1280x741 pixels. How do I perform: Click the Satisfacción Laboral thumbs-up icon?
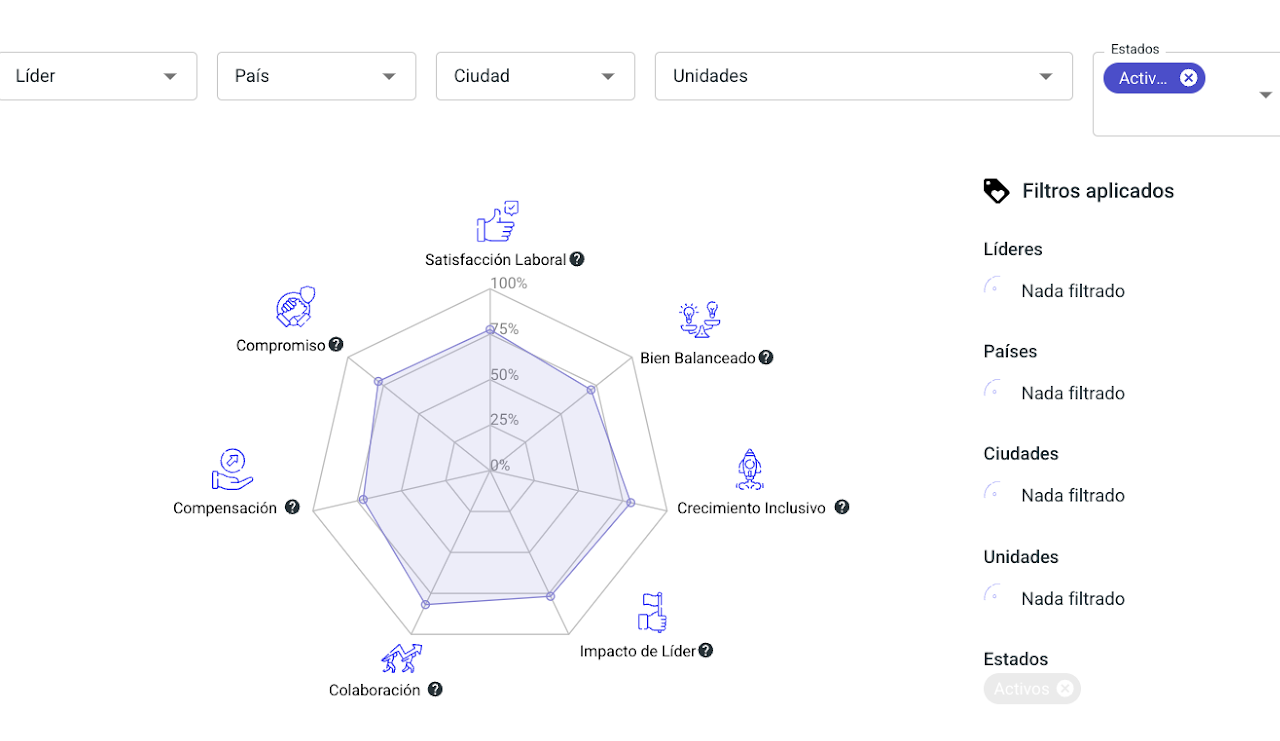point(497,222)
